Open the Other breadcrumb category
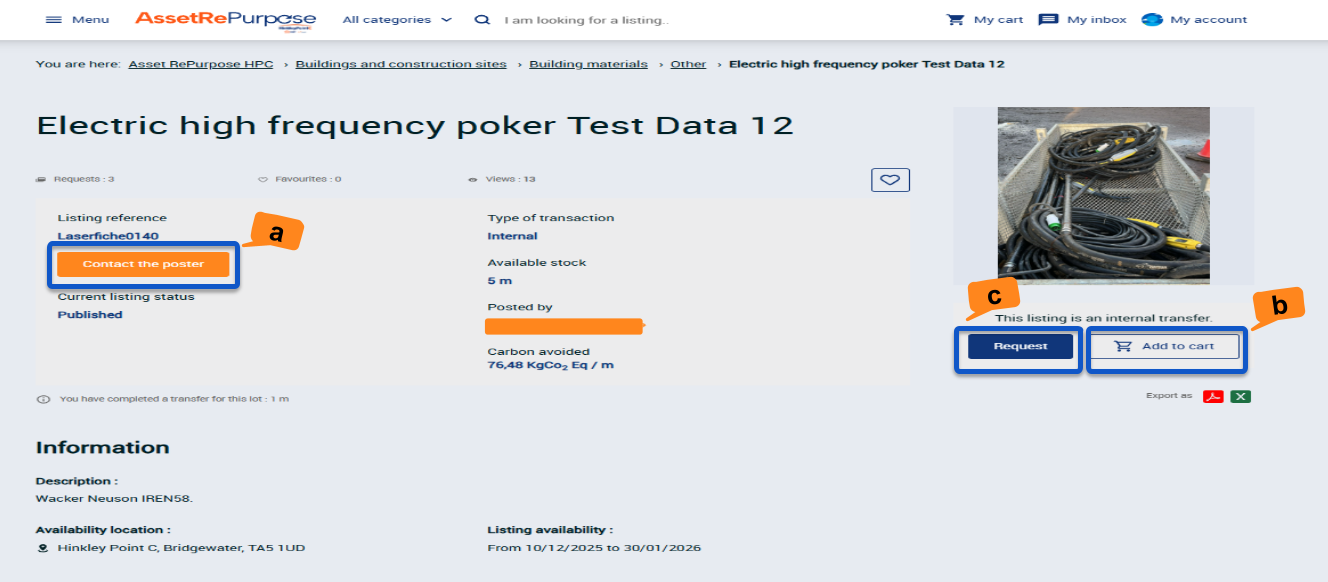Viewport: 1328px width, 582px height. click(688, 64)
